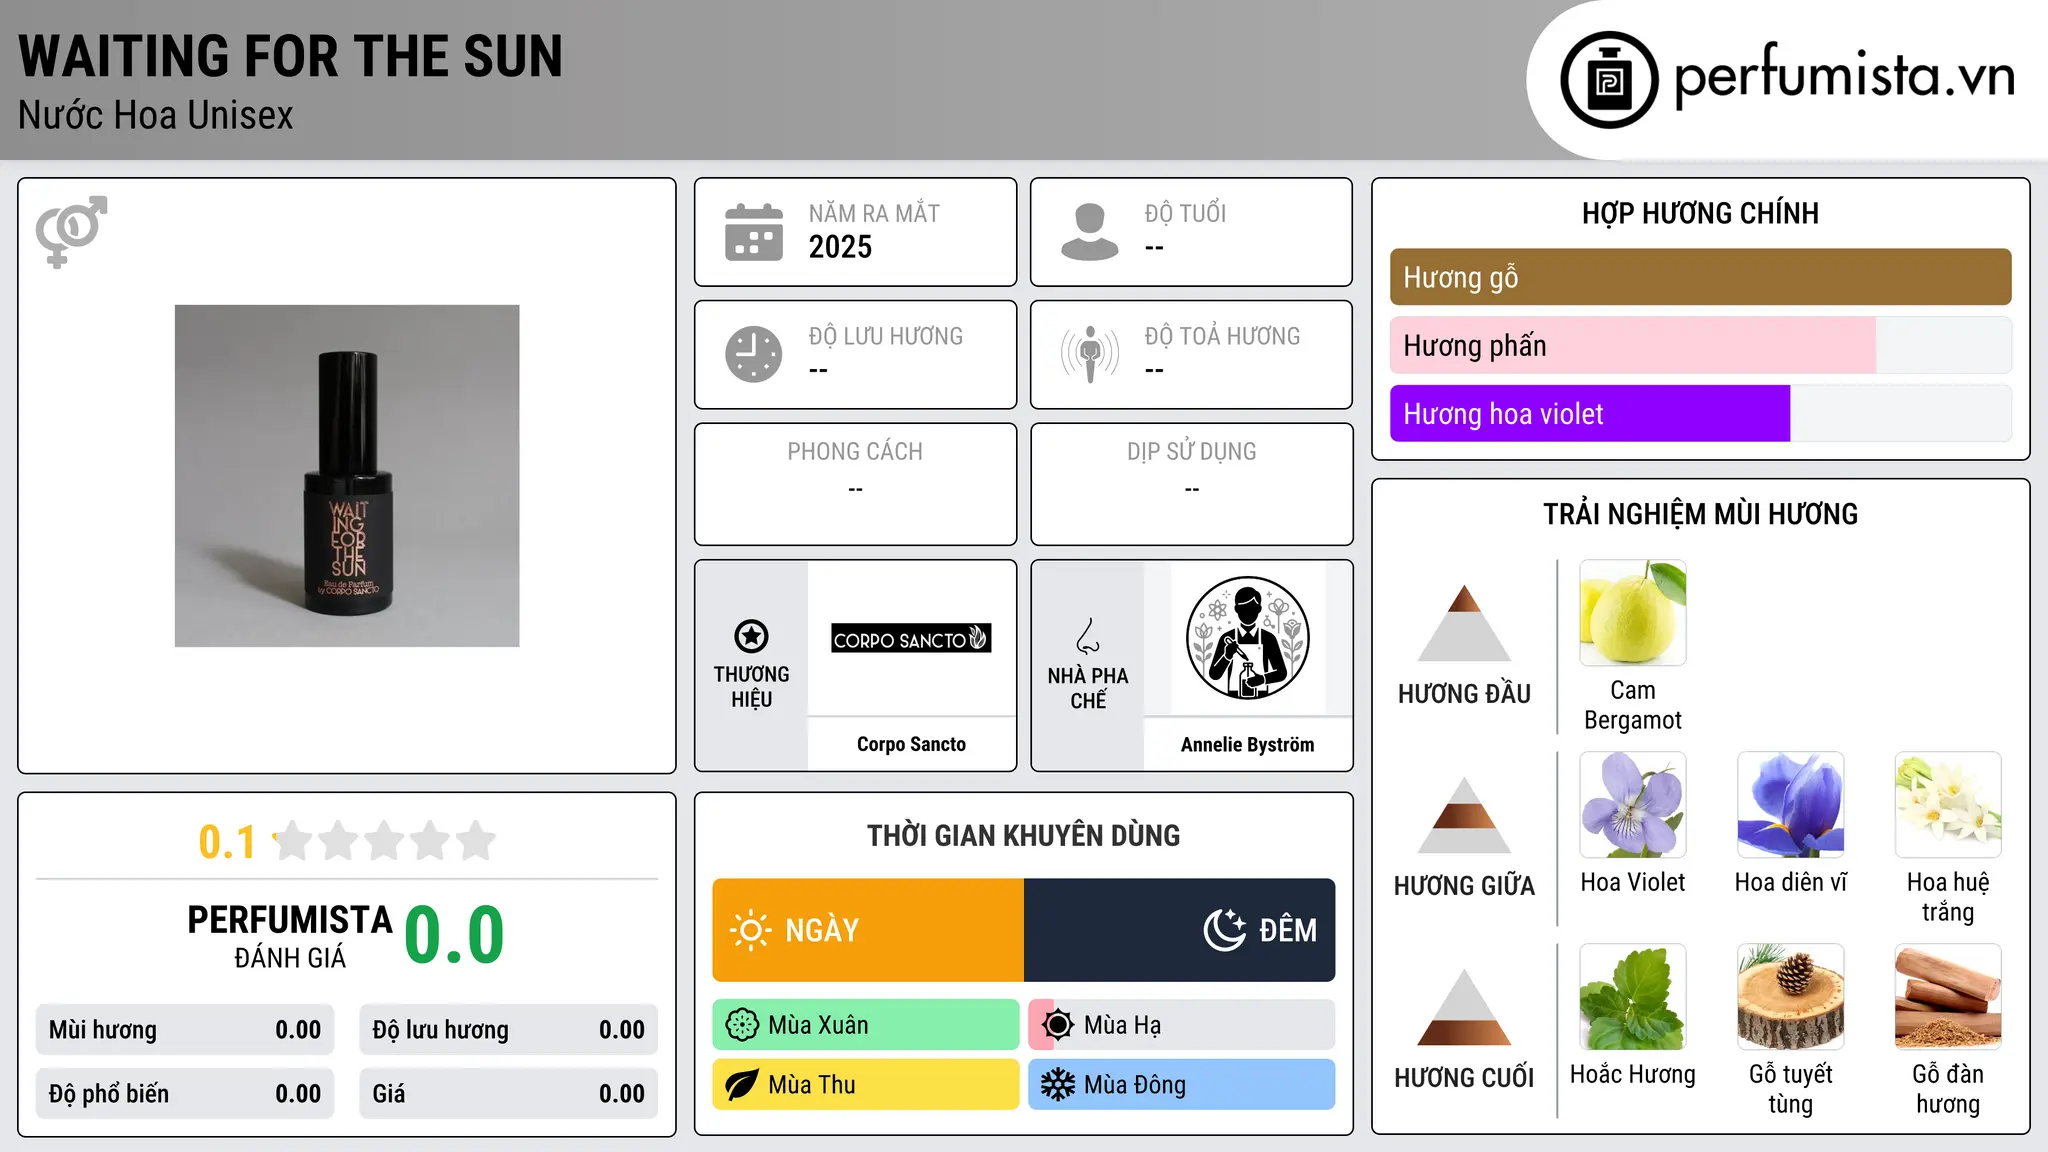Click the PERFUMISTA đánh giá label
Screen dimensions: 2048x1152
[290, 936]
